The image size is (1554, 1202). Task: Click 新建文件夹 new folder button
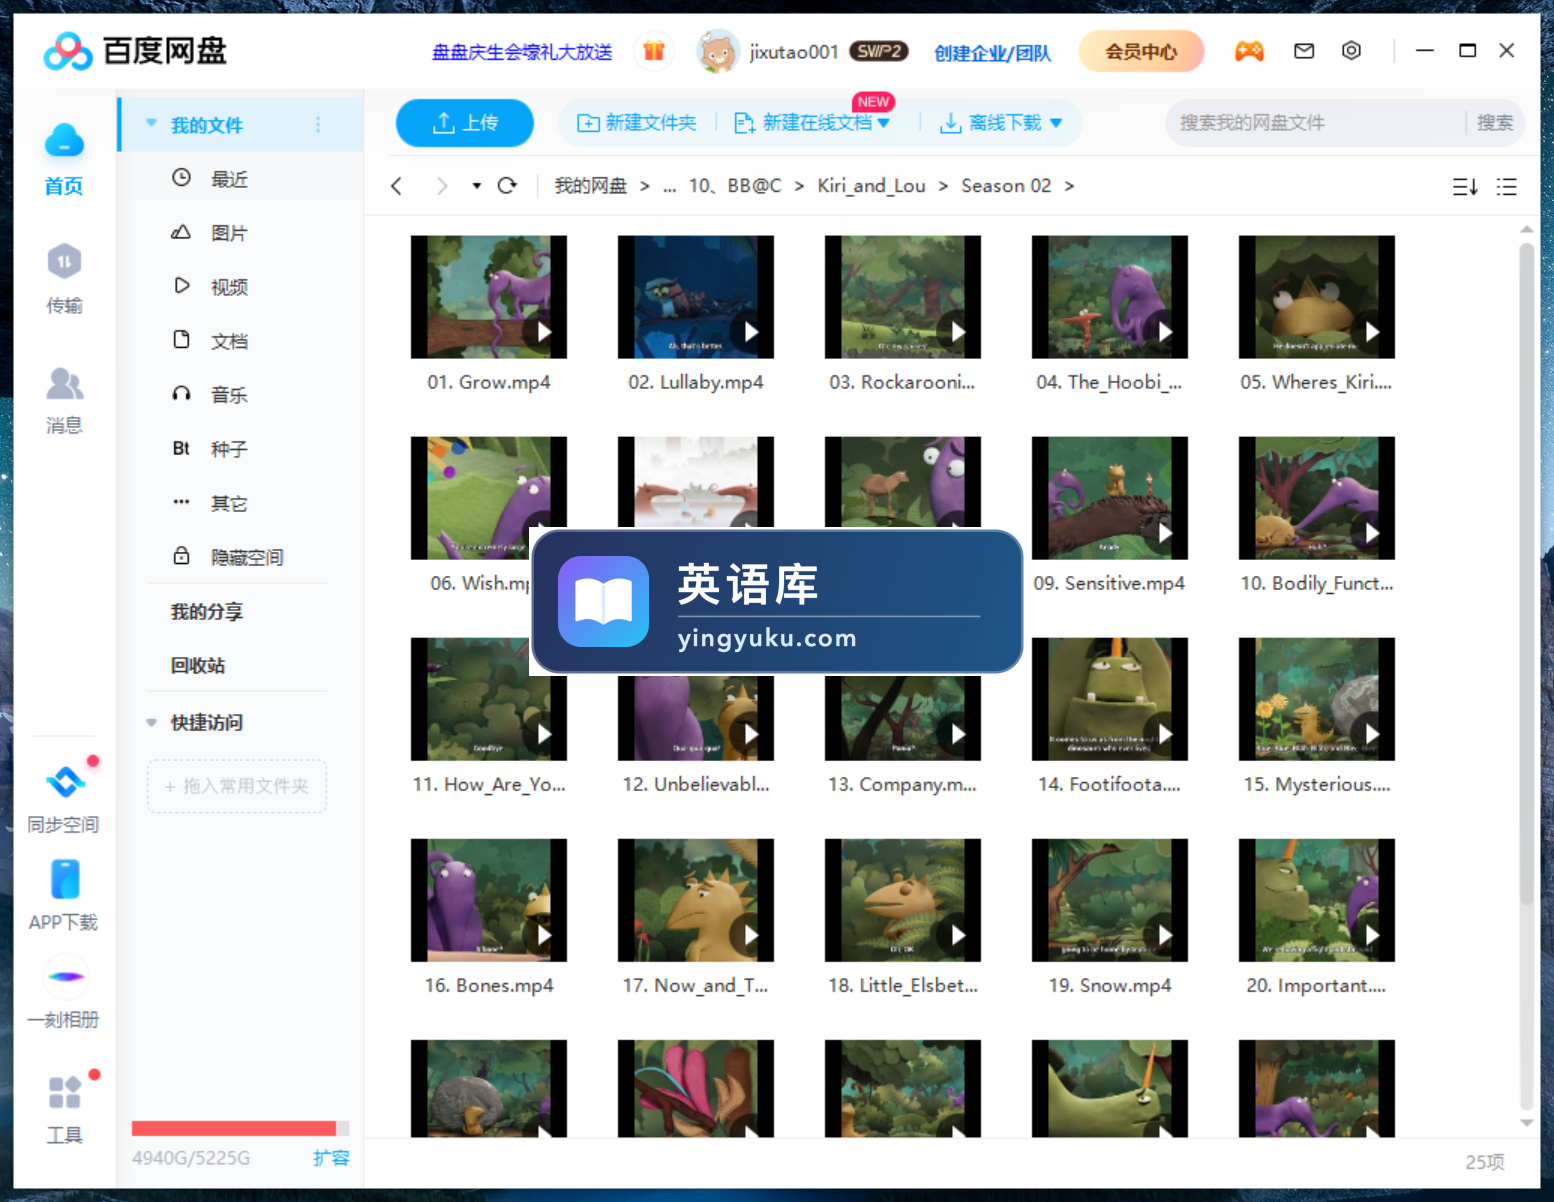637,123
